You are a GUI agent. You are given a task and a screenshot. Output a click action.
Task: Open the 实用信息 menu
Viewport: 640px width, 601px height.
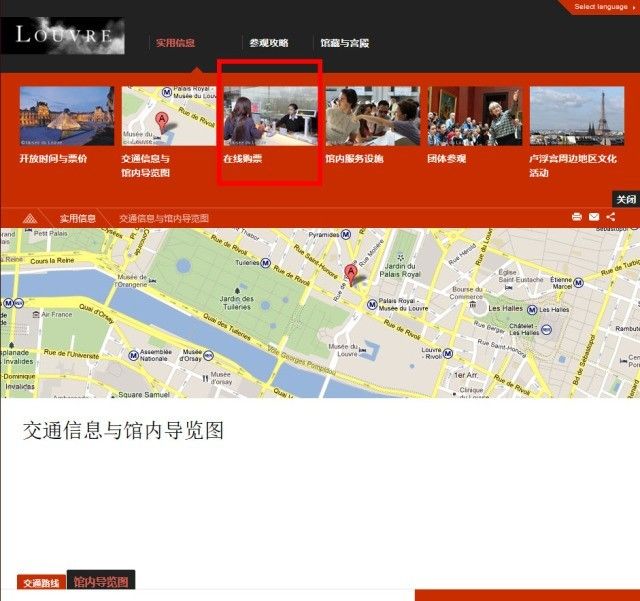[x=176, y=43]
